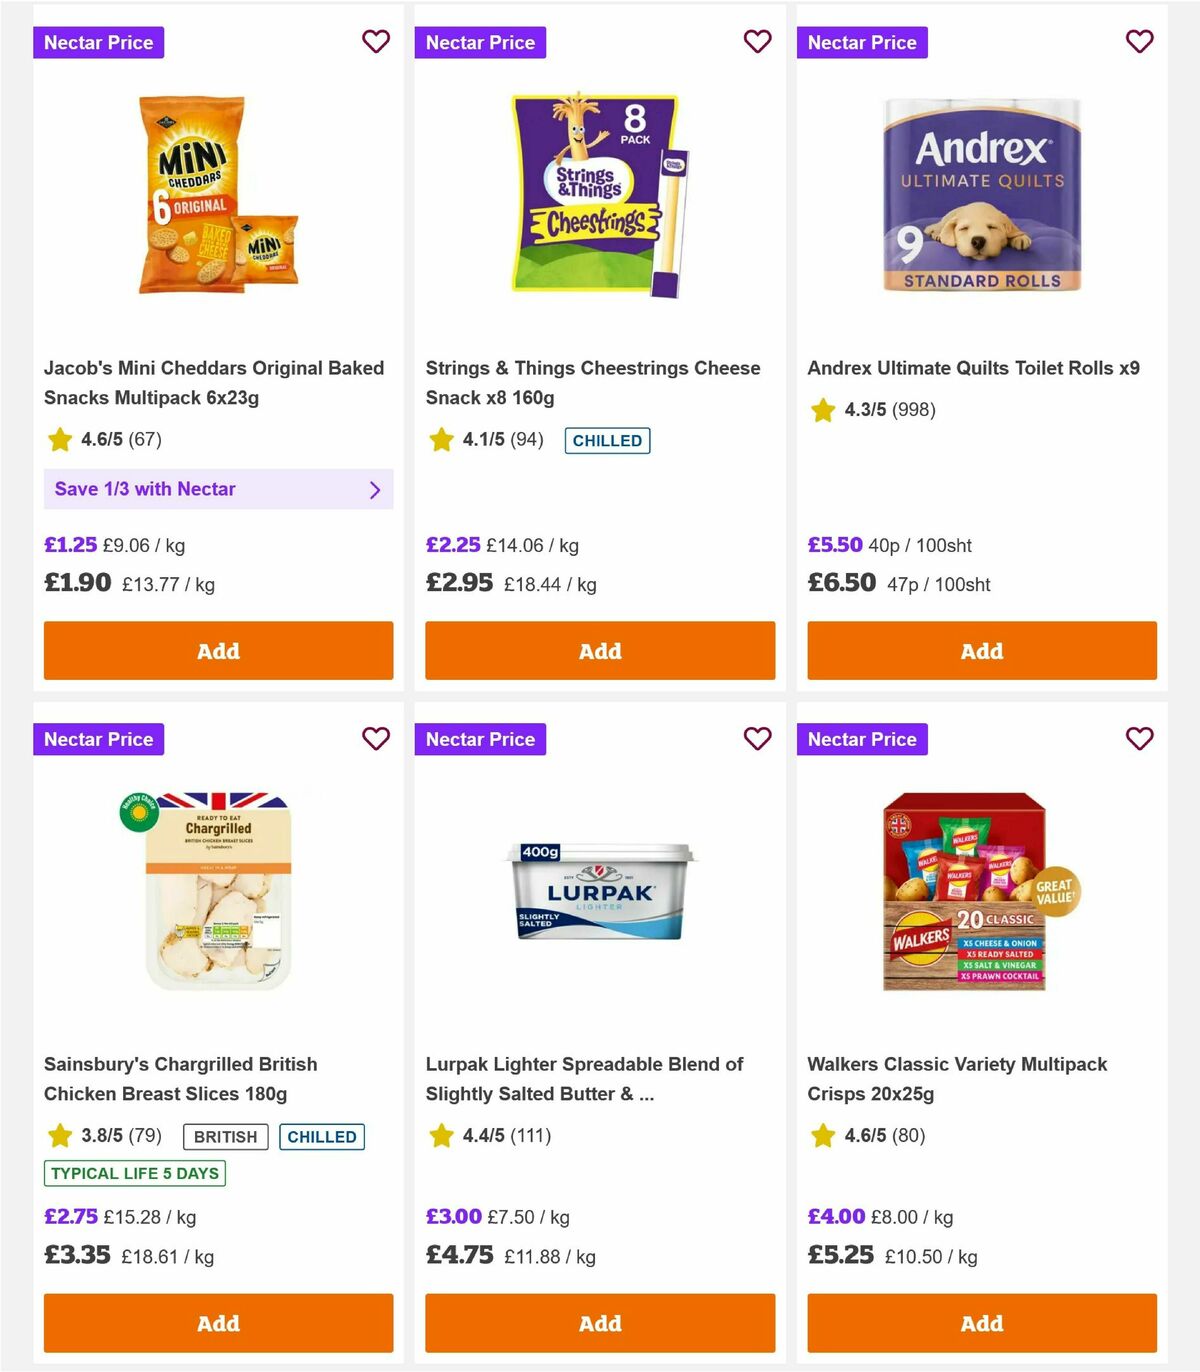Click the heart icon on Andrex toilet rolls
This screenshot has height=1372, width=1200.
click(x=1139, y=42)
